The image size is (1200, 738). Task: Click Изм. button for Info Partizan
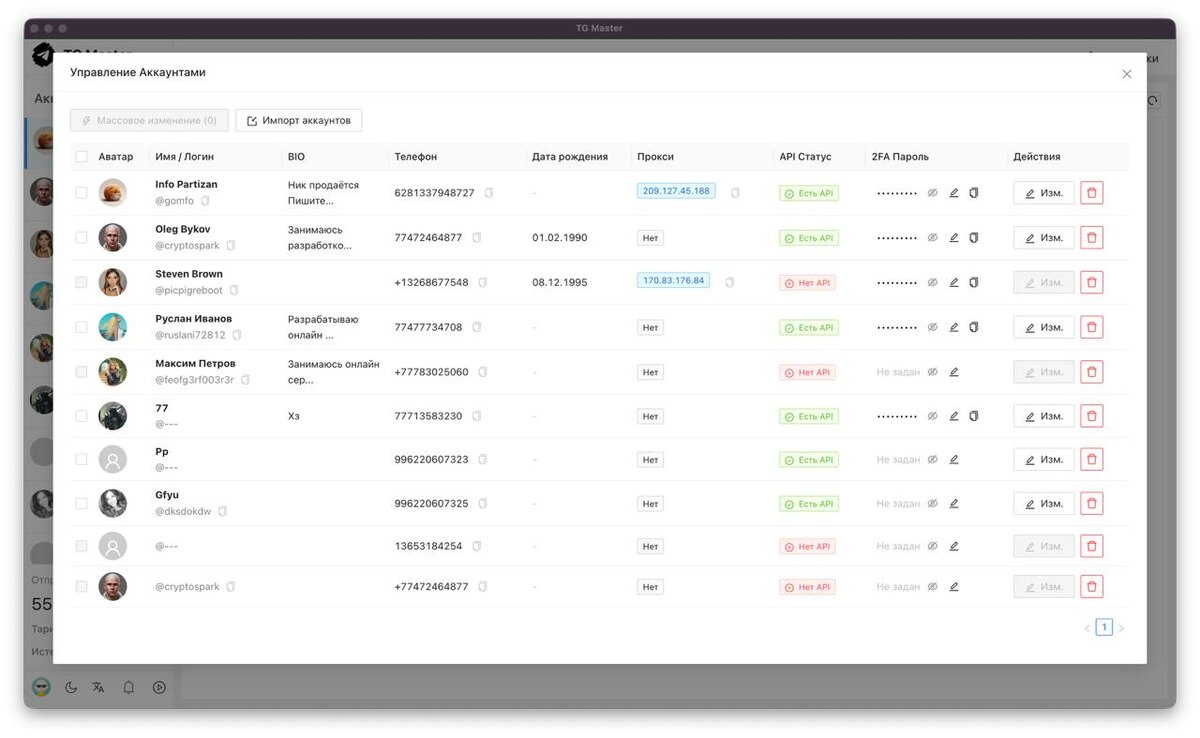click(x=1044, y=193)
